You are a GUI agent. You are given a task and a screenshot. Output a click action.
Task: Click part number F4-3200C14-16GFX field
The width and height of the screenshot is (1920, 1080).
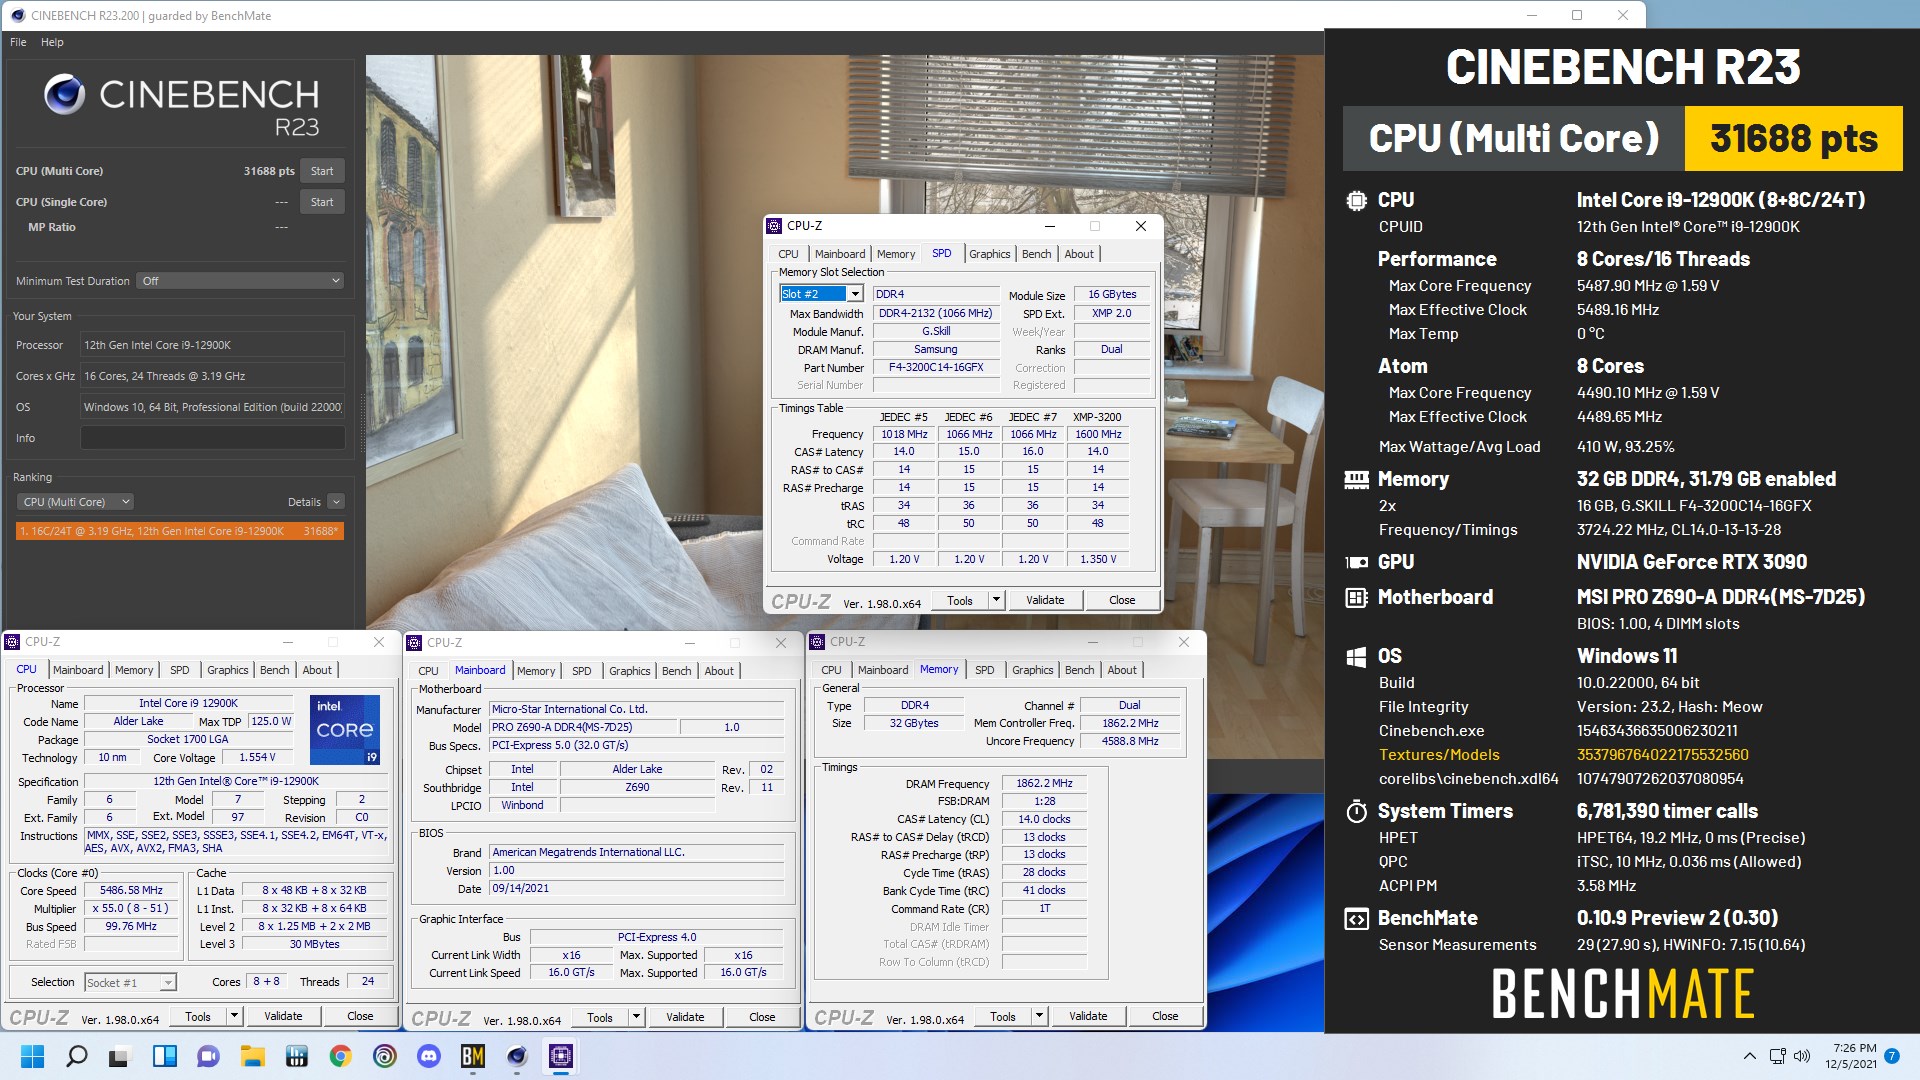(936, 367)
